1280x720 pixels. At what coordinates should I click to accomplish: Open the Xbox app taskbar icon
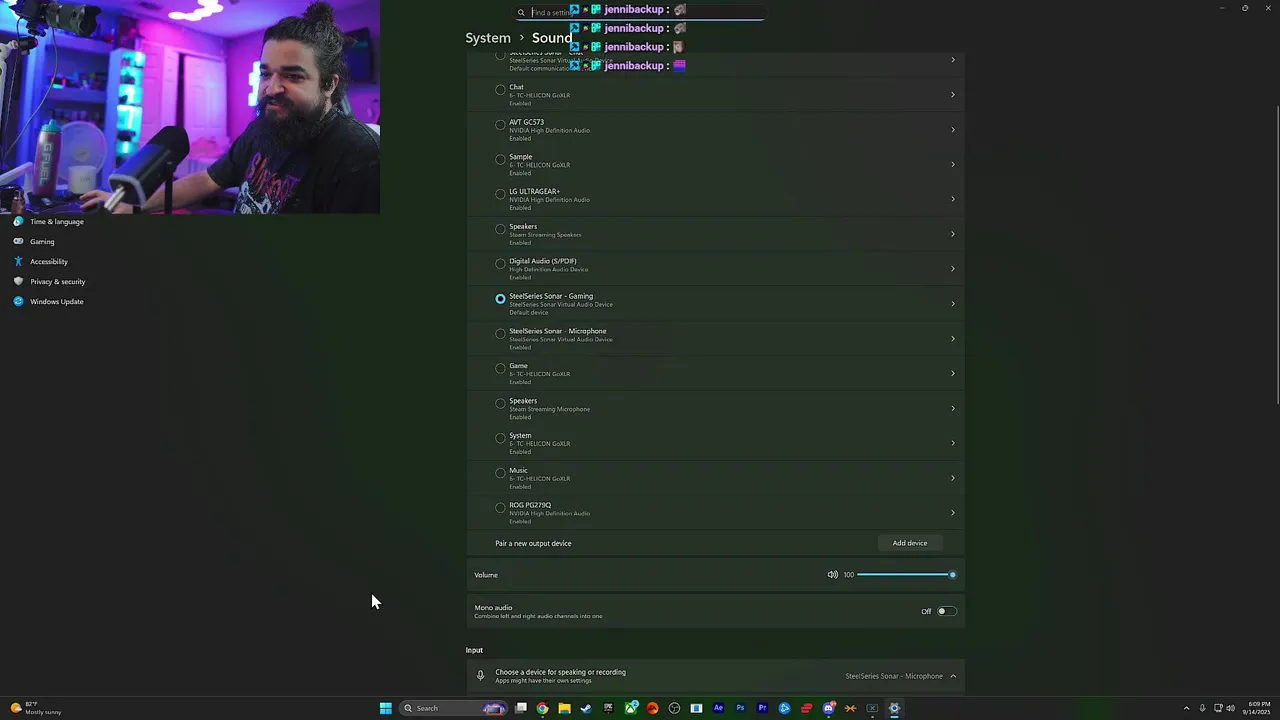tap(631, 708)
